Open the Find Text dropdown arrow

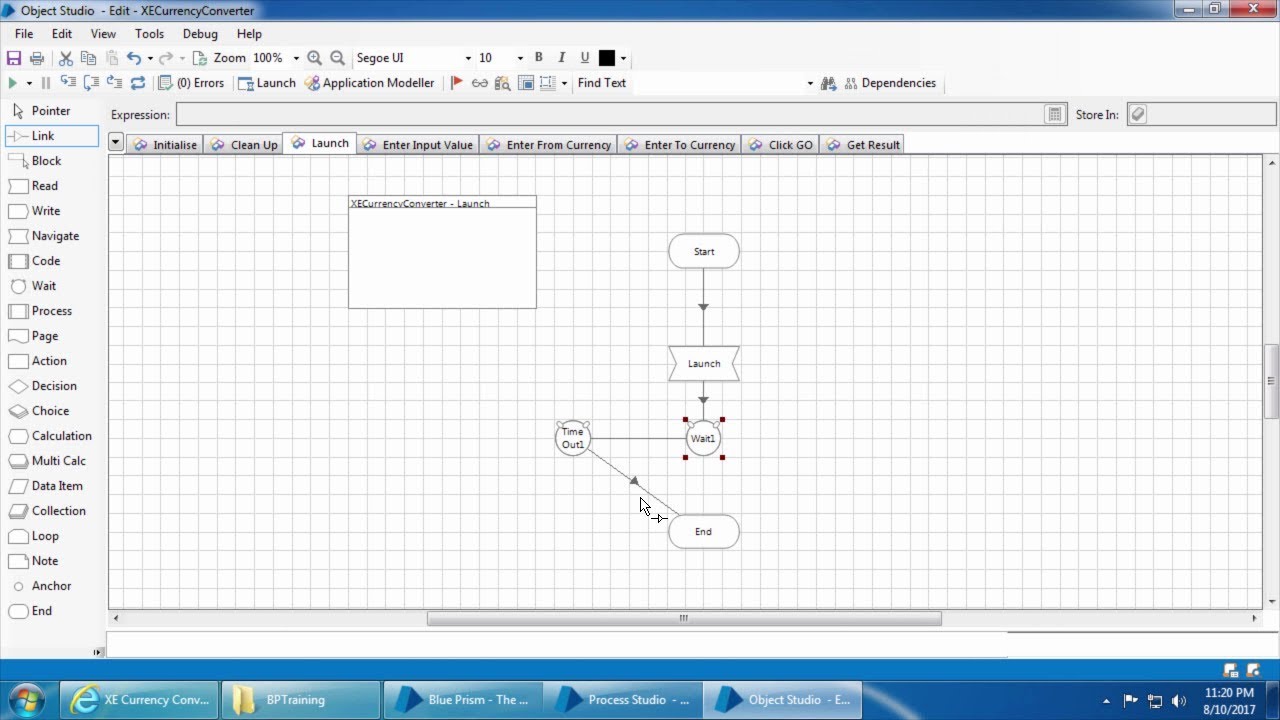point(810,83)
